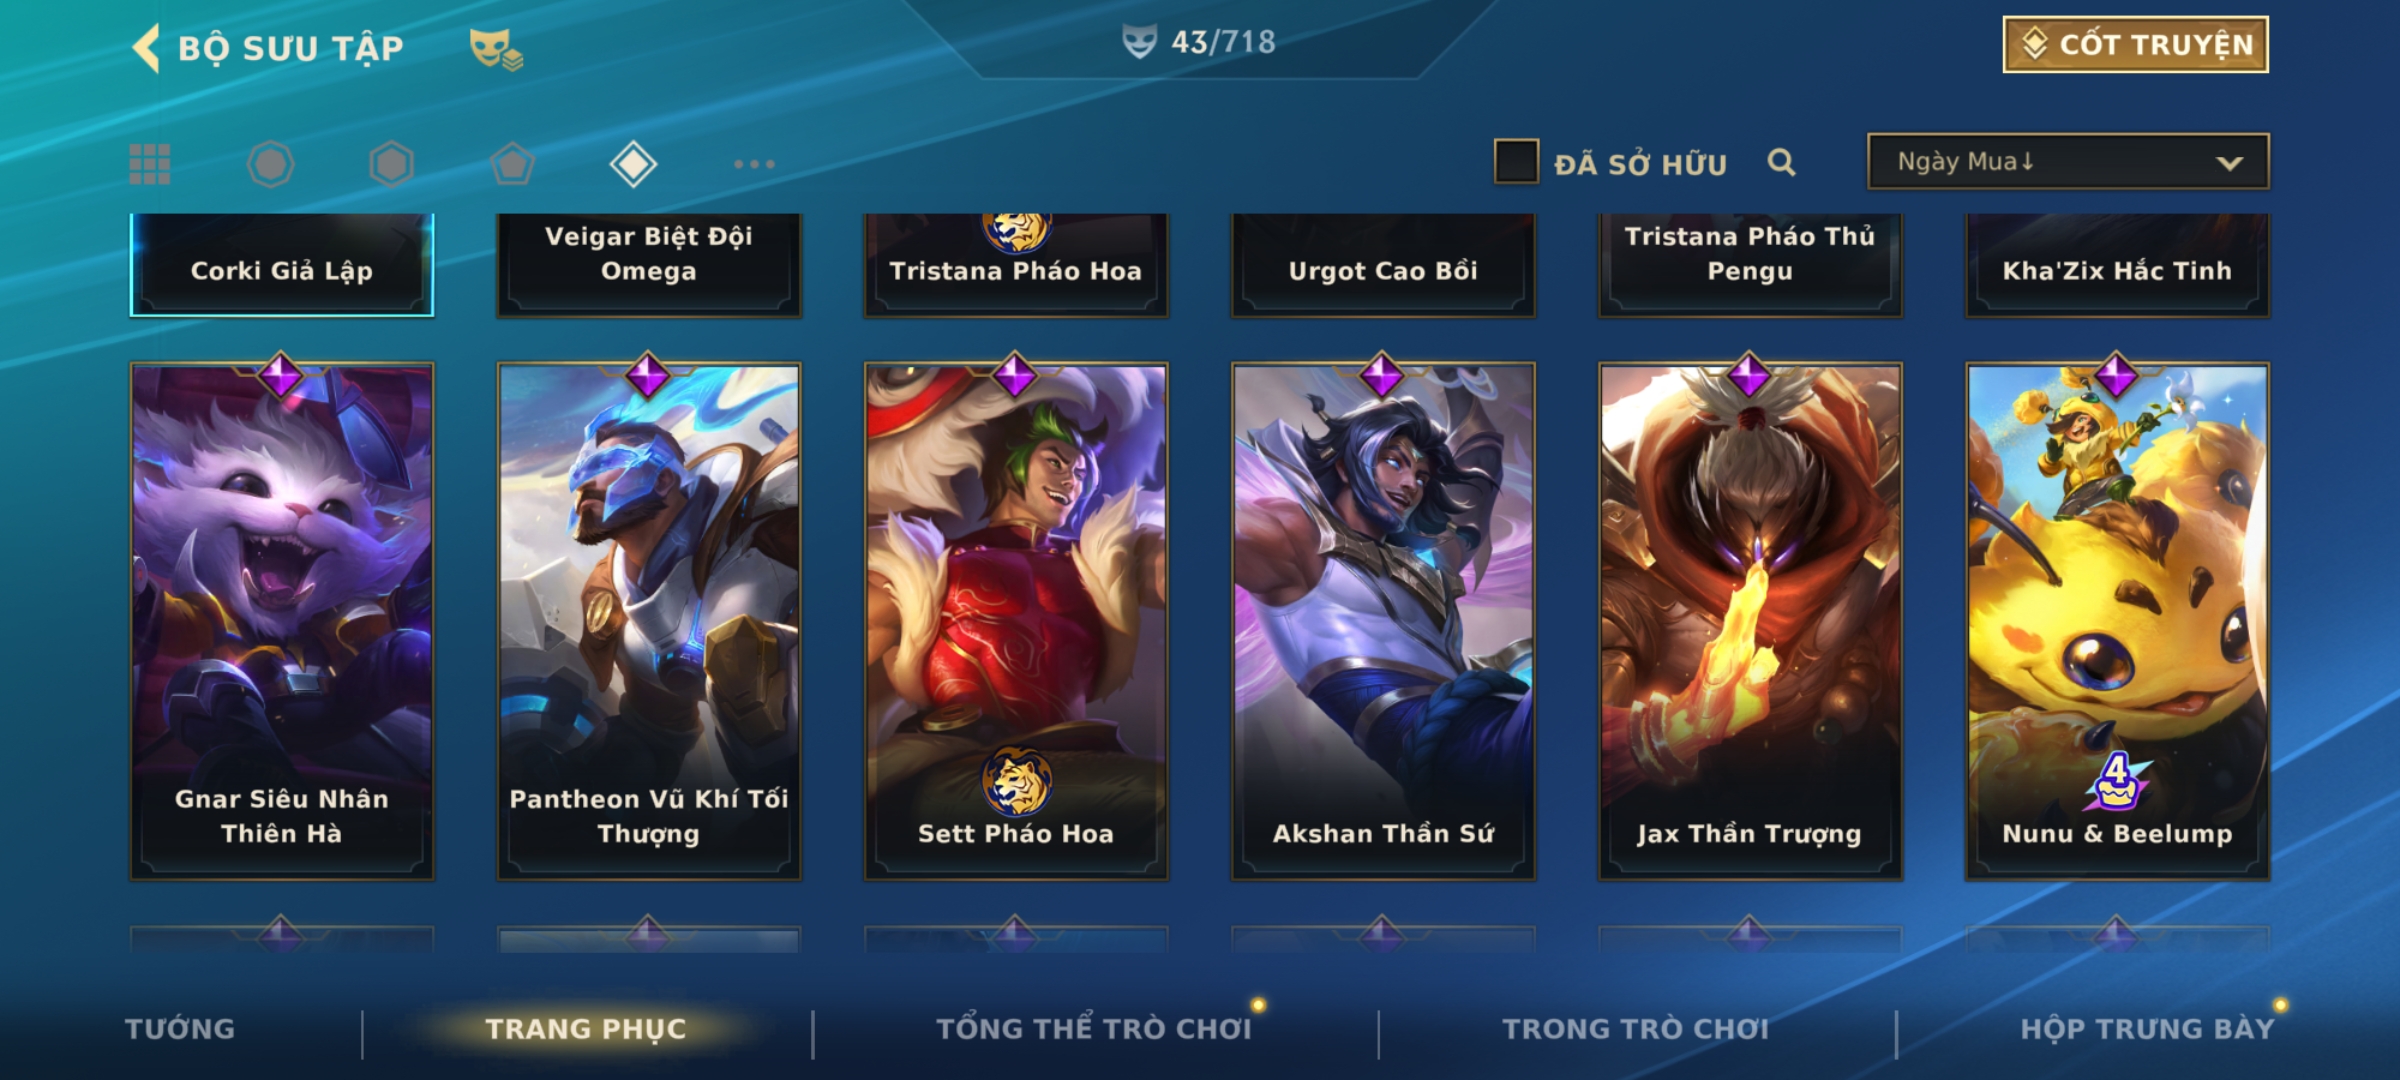Choose the Corki Giả Lập skin card
The width and height of the screenshot is (2400, 1080).
(x=282, y=265)
